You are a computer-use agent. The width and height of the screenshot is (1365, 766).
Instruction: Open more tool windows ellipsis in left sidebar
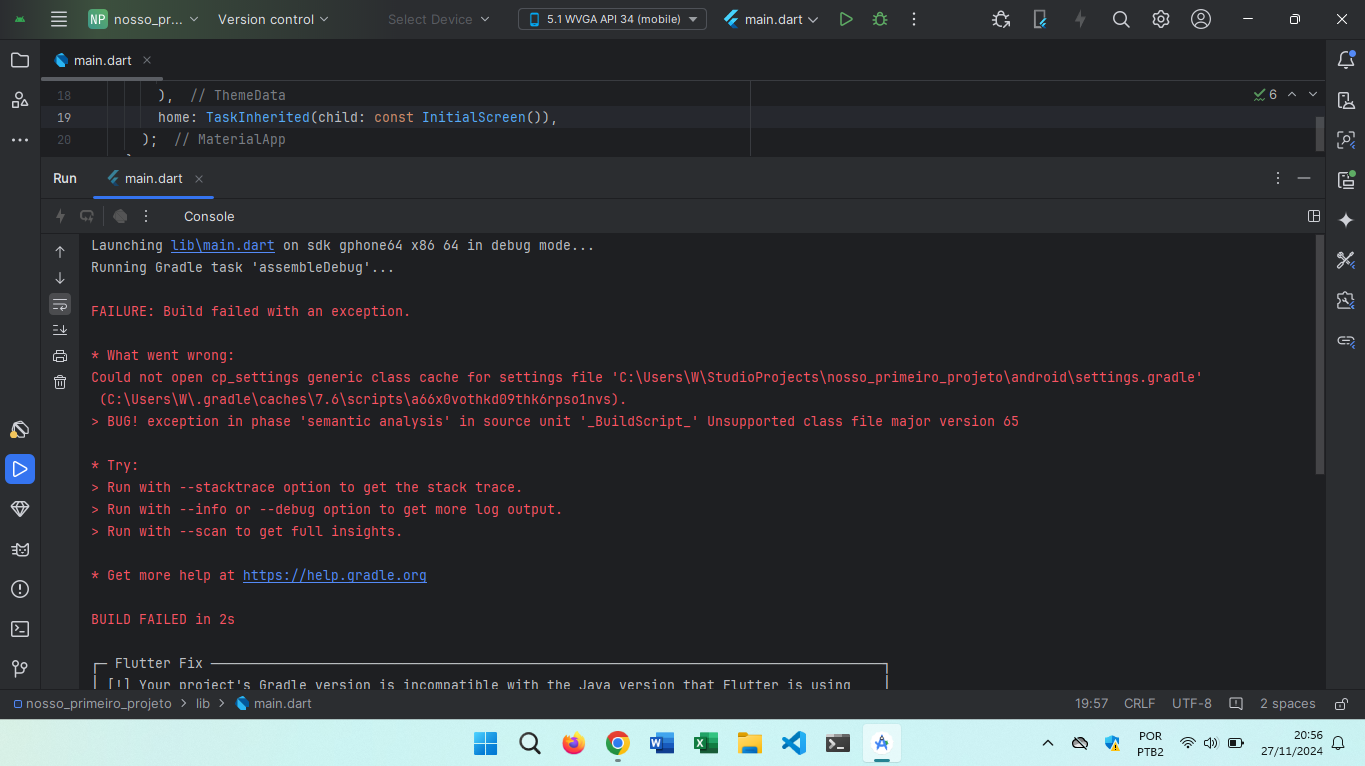coord(20,140)
